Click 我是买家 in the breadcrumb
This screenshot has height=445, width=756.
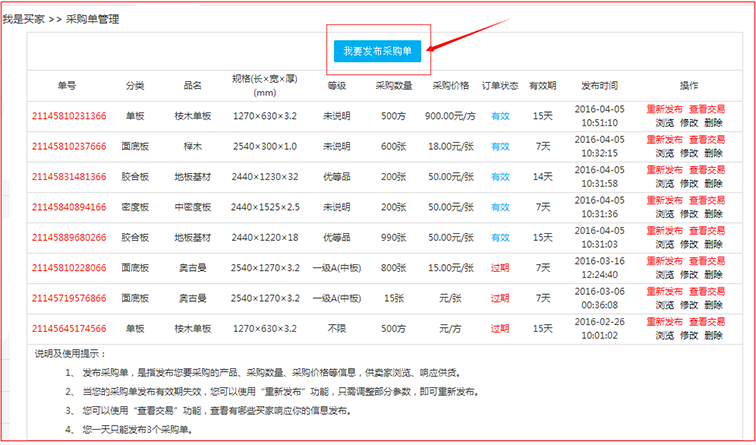point(22,19)
